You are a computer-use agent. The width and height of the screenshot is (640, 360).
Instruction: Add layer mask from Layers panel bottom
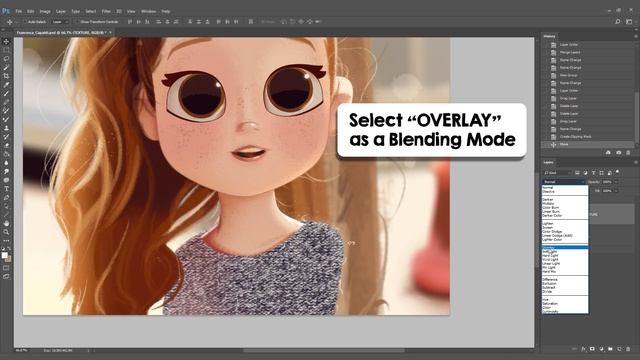[x=592, y=349]
